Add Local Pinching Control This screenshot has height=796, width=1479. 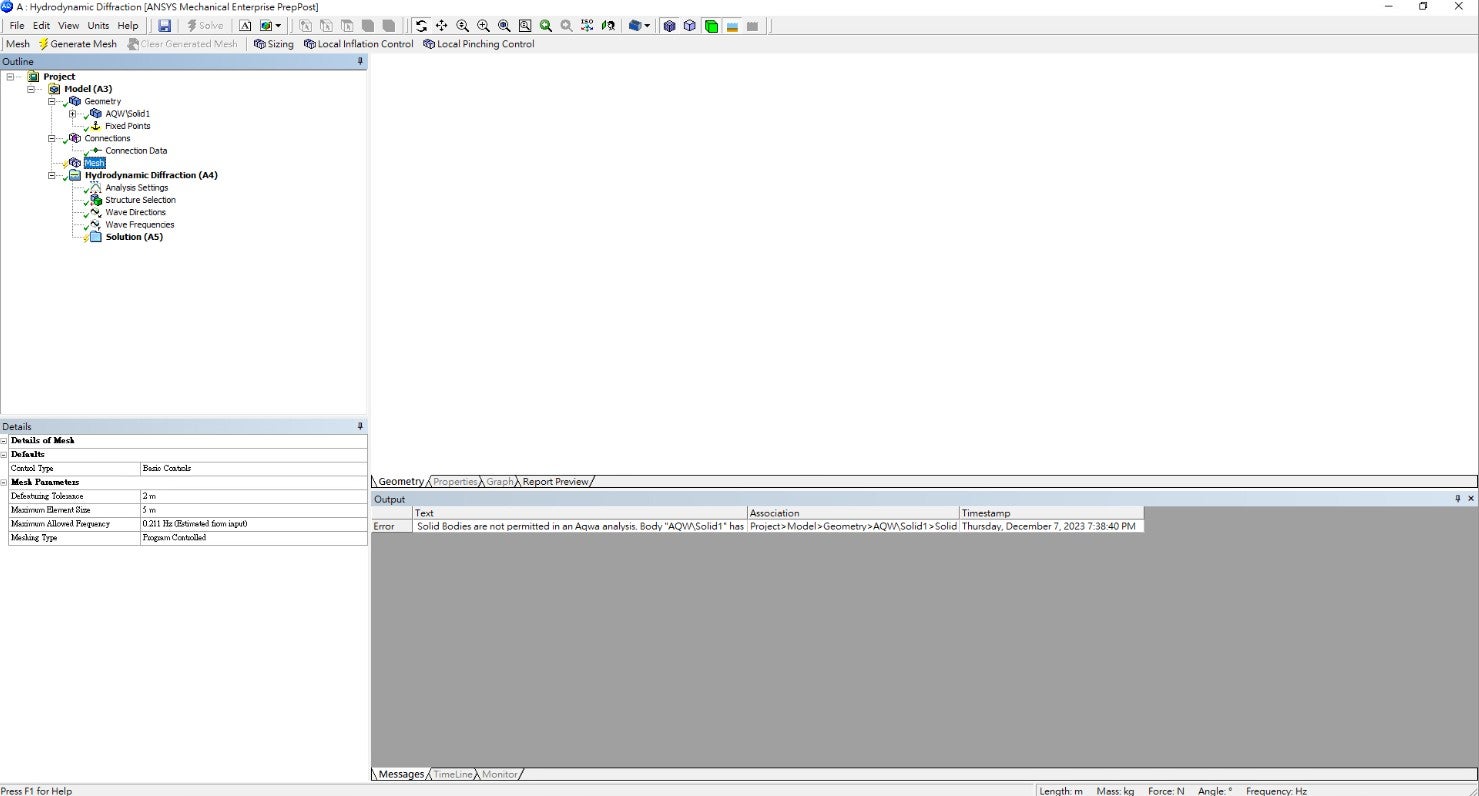478,44
